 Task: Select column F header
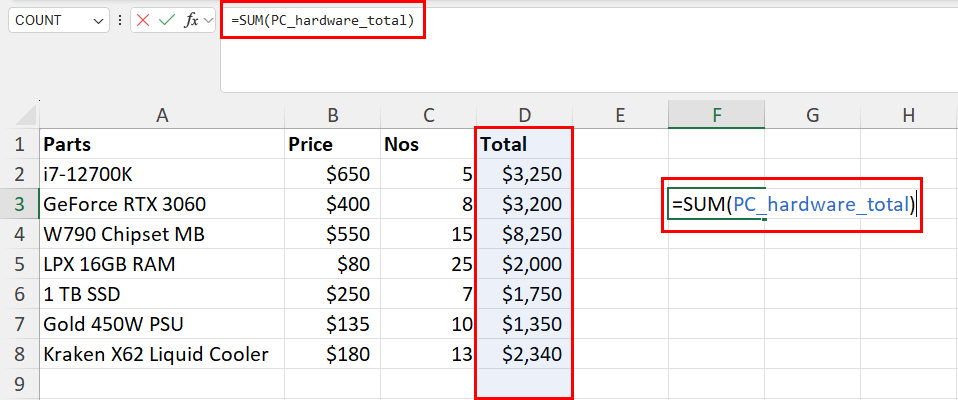pyautogui.click(x=716, y=115)
